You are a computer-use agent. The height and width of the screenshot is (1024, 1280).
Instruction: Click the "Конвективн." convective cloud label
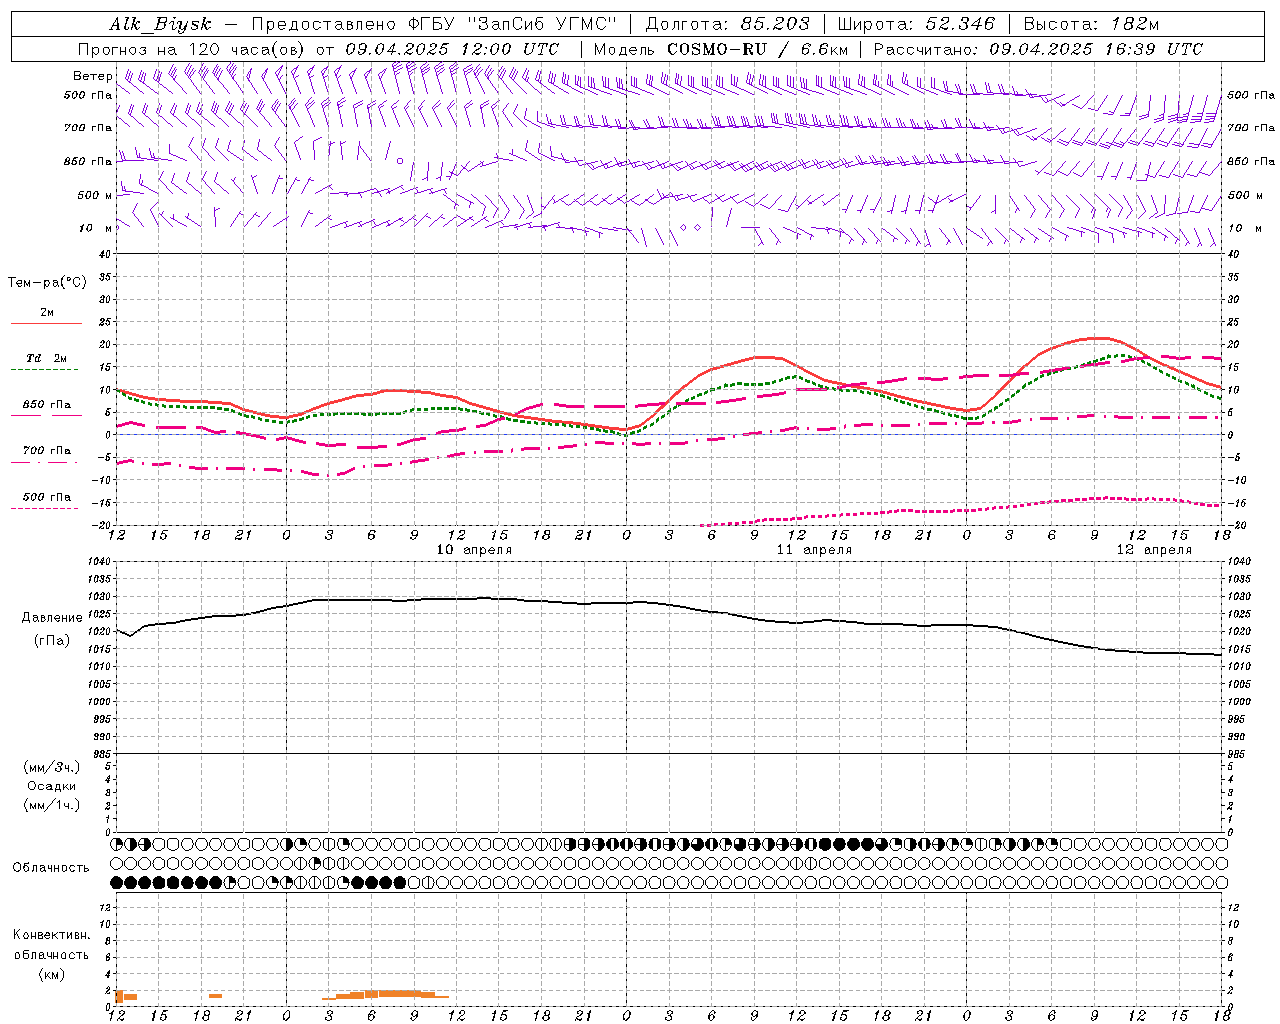coord(51,935)
